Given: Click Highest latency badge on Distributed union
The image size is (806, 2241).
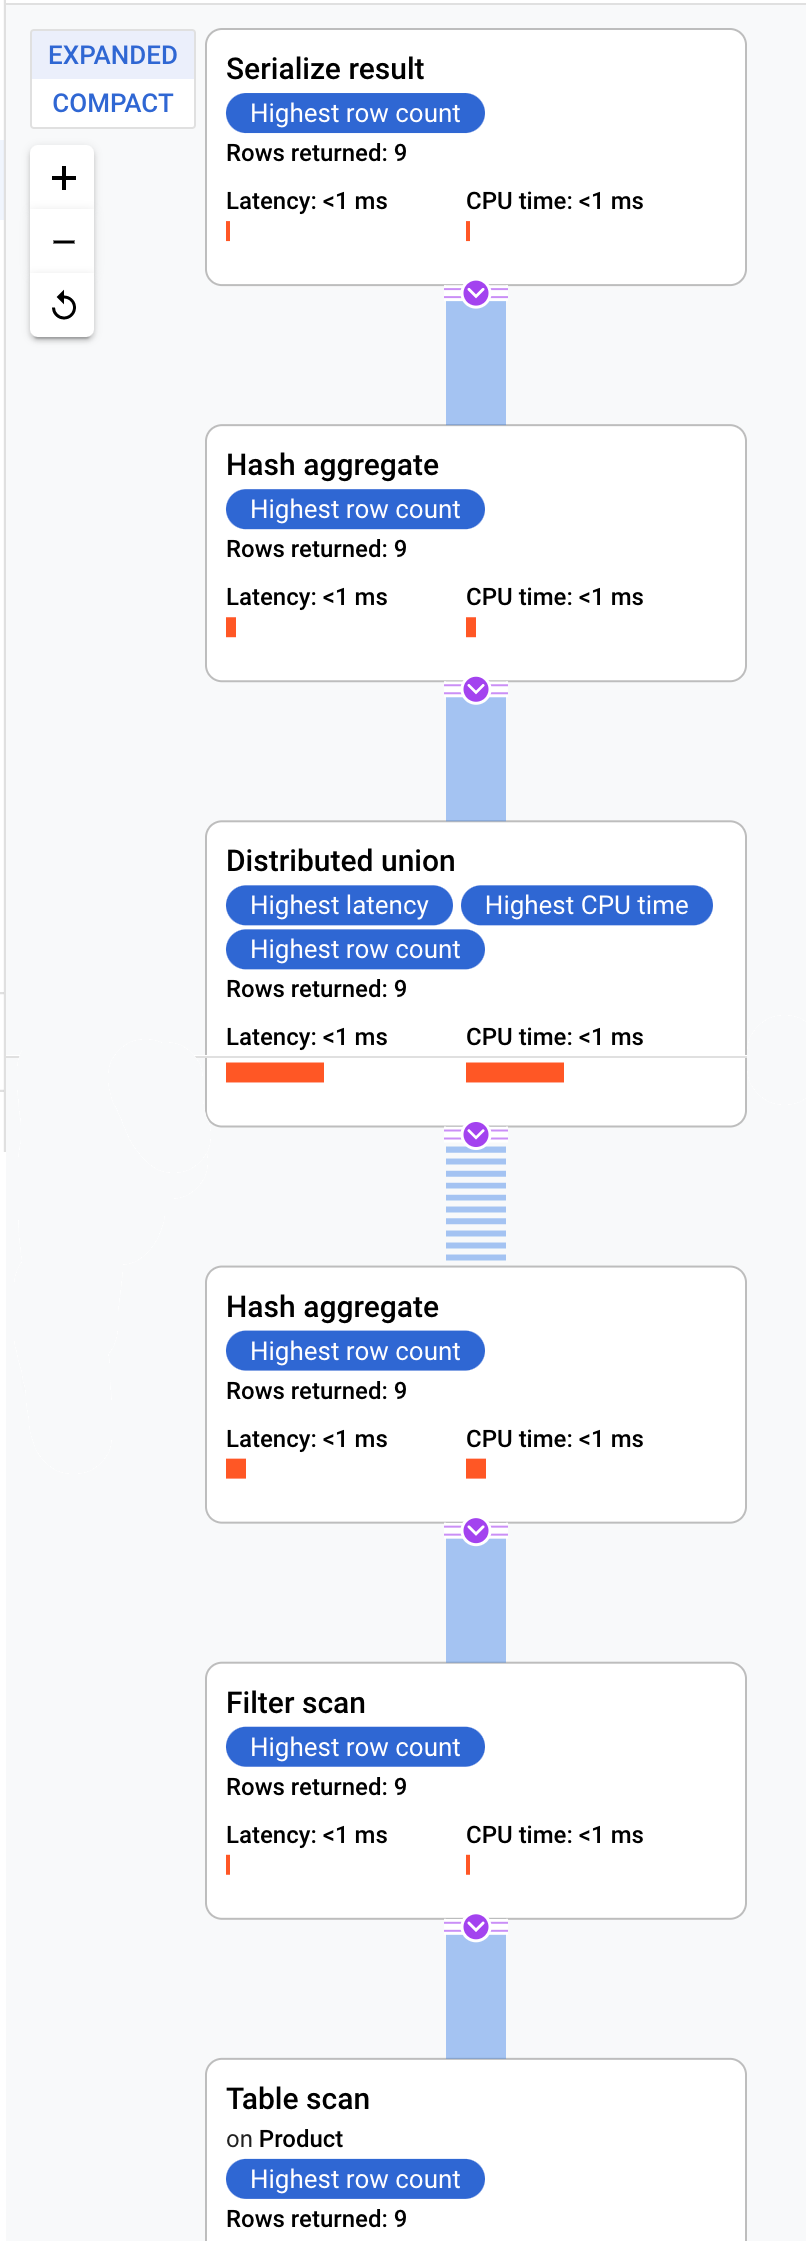Looking at the screenshot, I should [x=339, y=905].
